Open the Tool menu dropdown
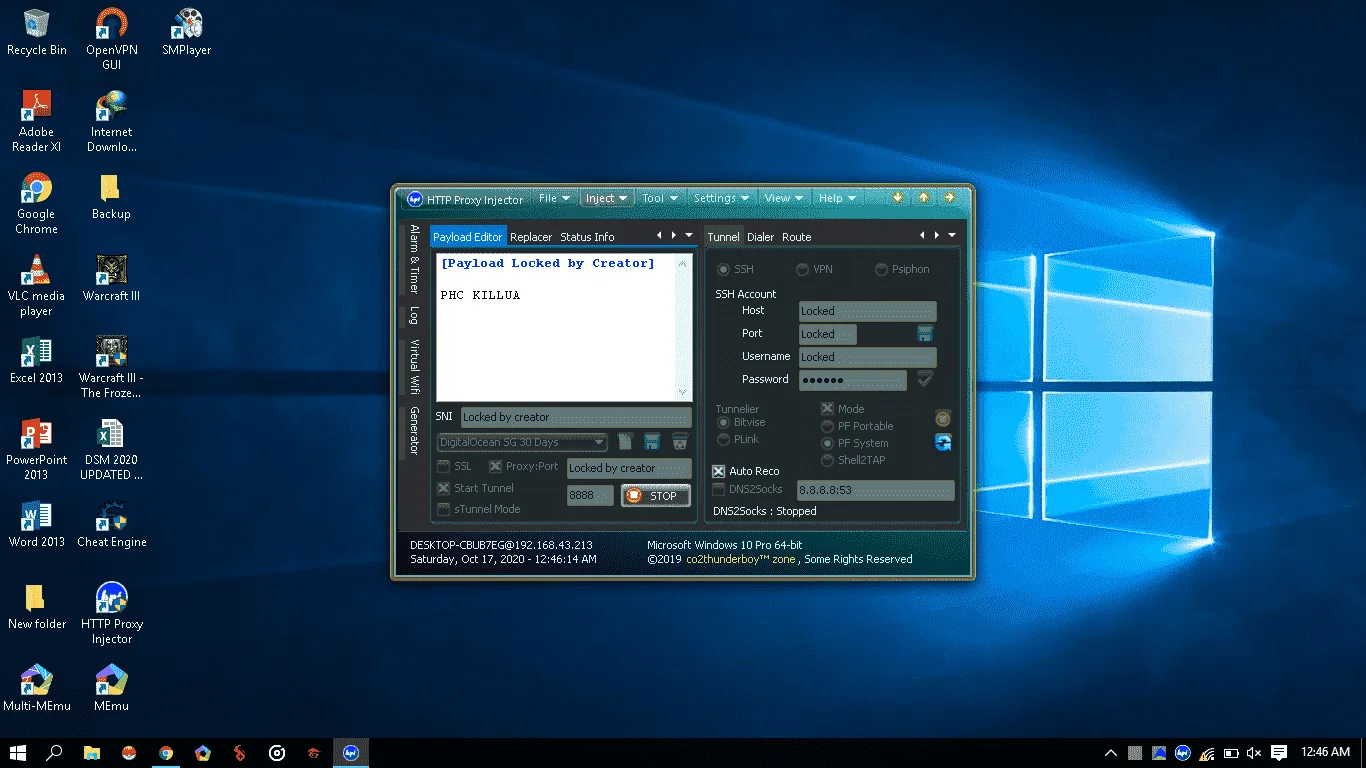This screenshot has height=768, width=1366. (660, 198)
